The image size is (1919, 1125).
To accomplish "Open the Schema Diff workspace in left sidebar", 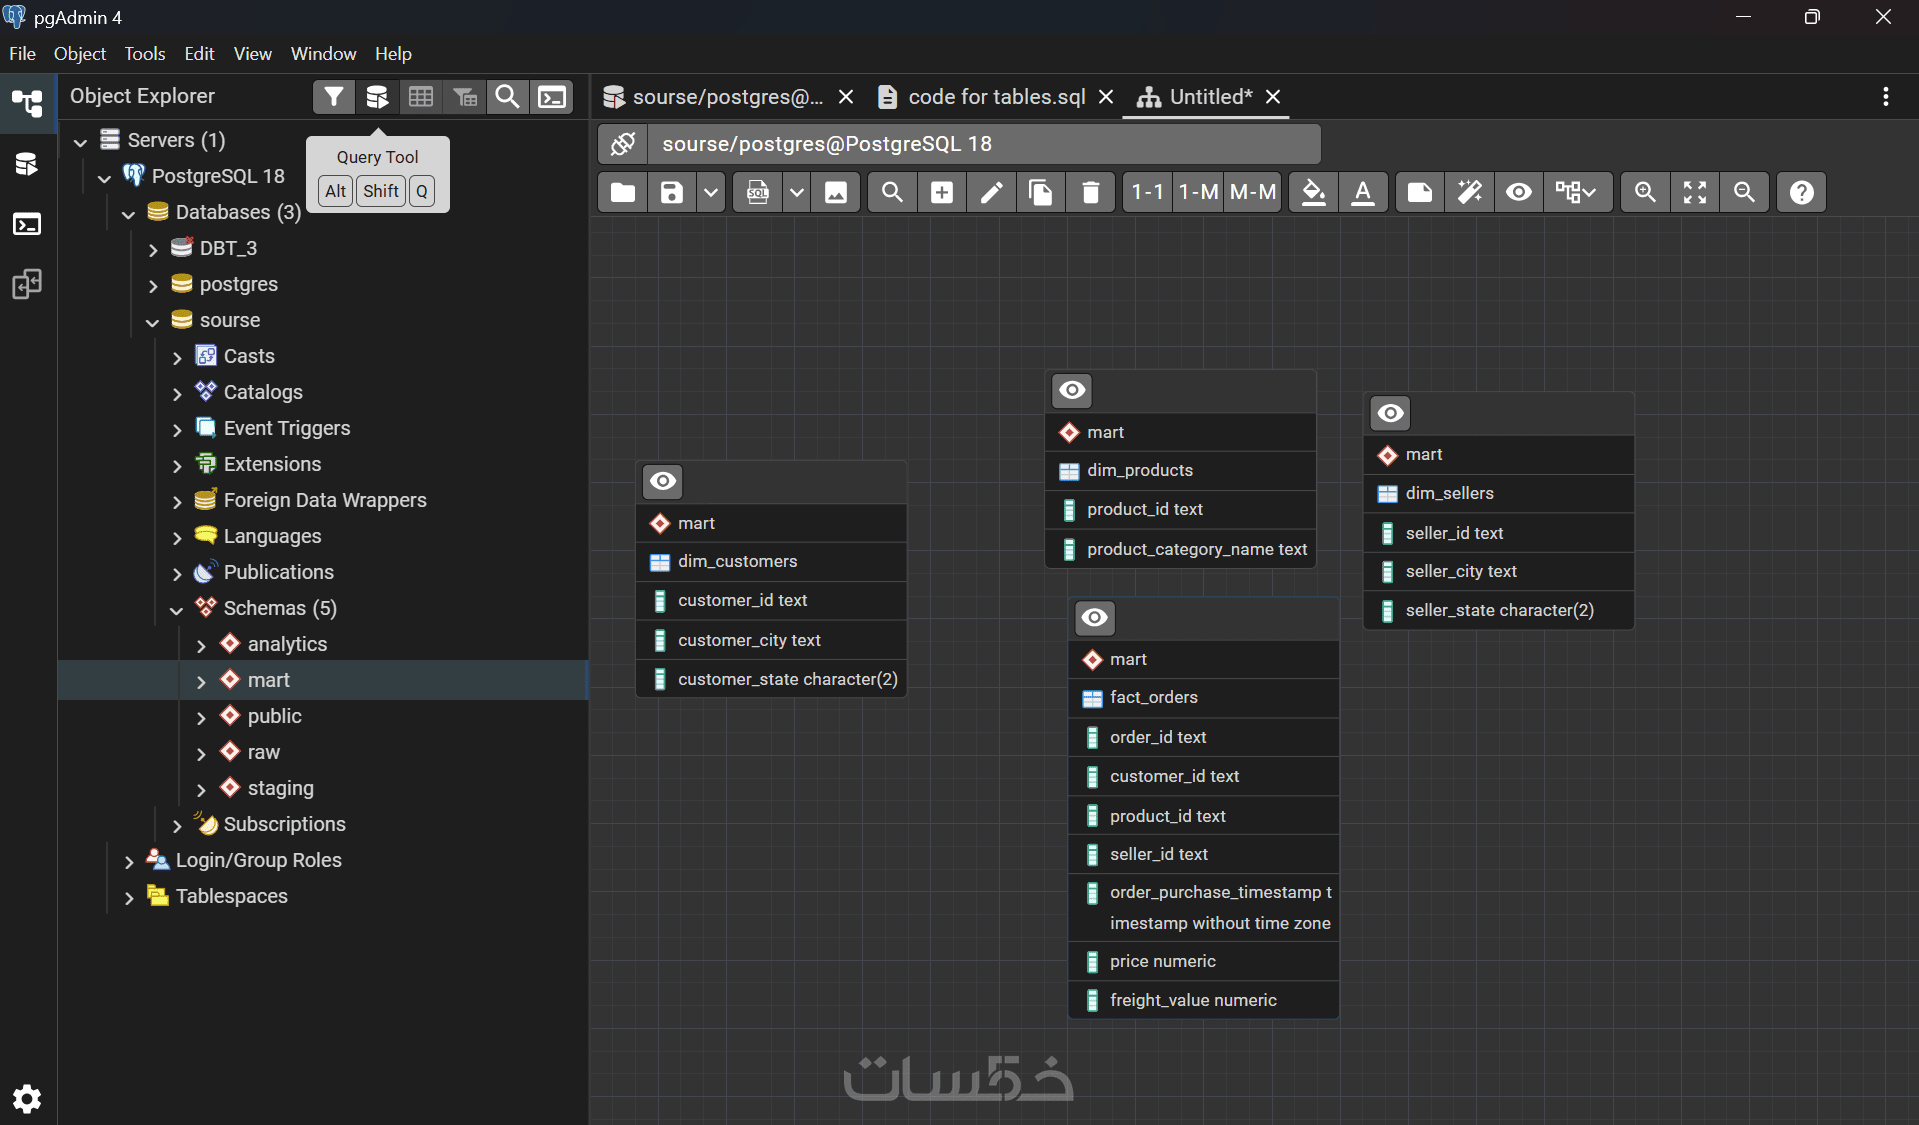I will (27, 284).
